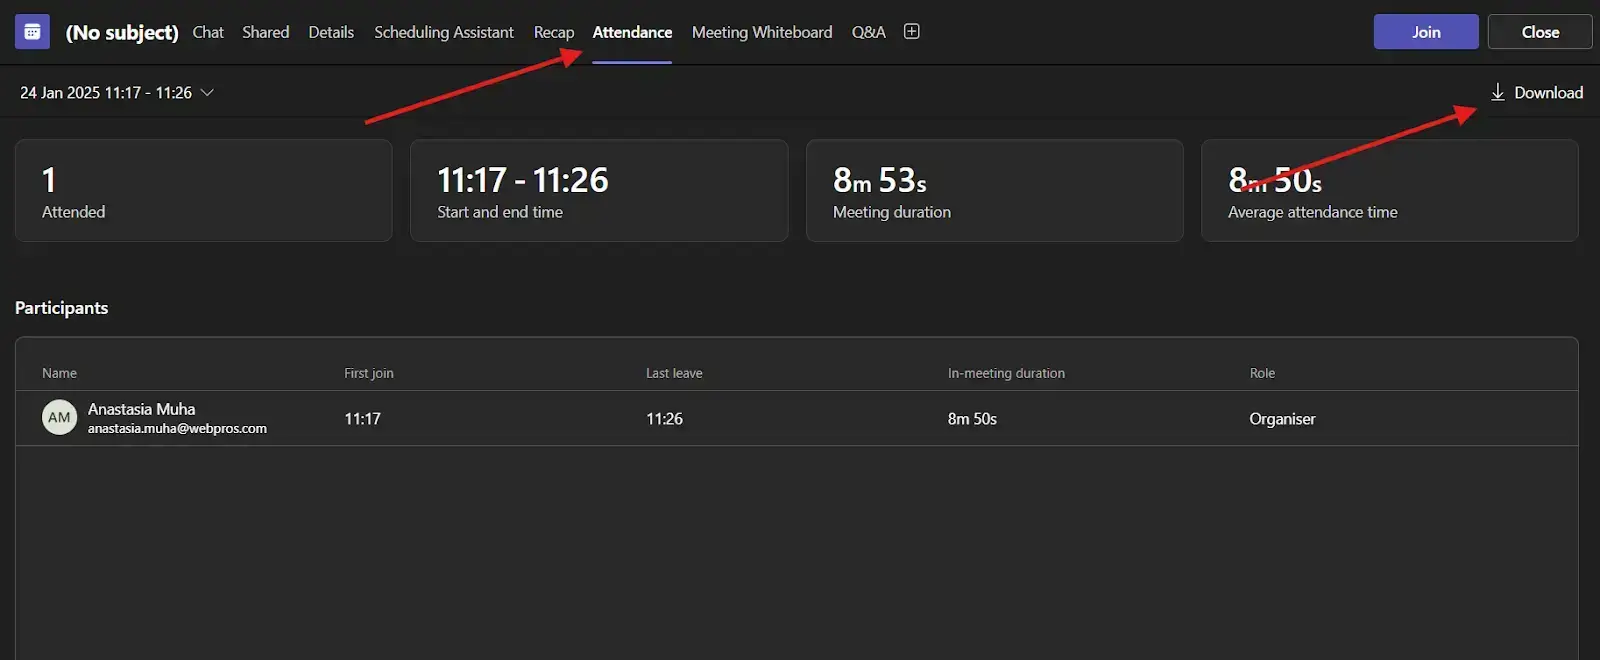Switch to the Q&A tab
The width and height of the screenshot is (1600, 660).
[x=868, y=32]
